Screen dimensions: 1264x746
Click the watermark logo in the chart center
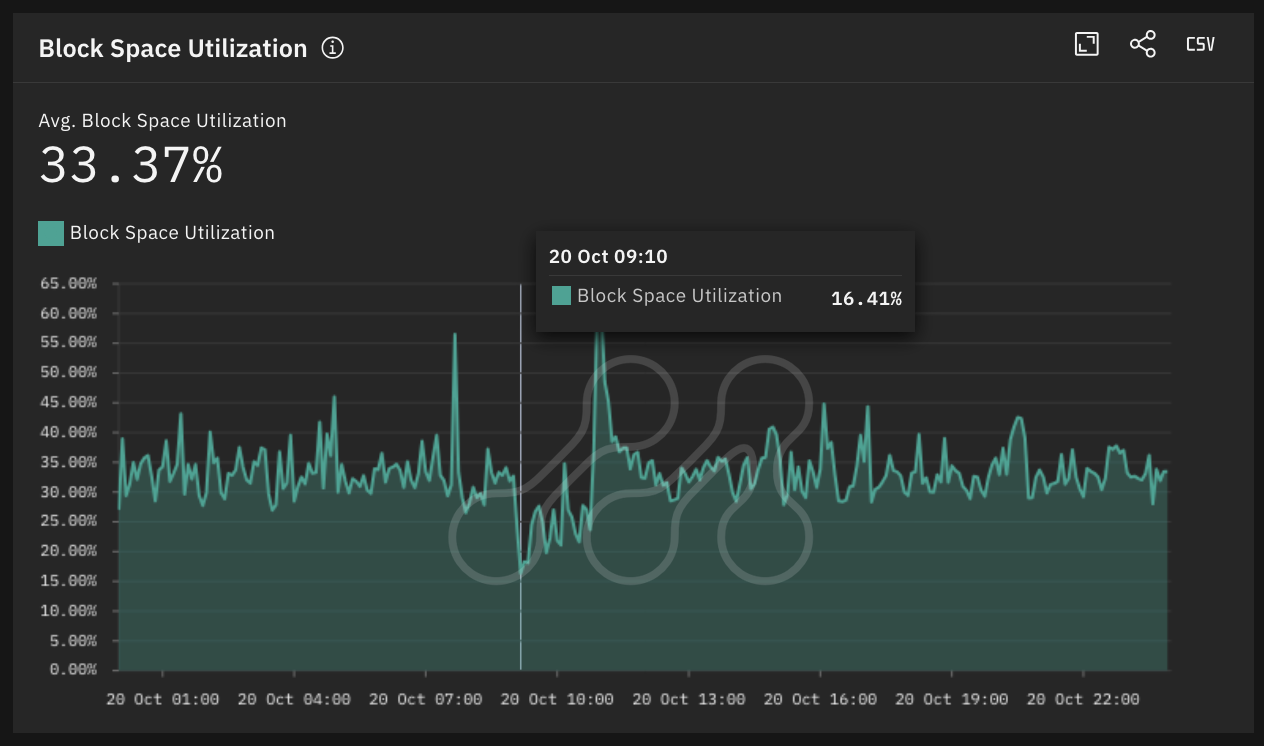[632, 468]
